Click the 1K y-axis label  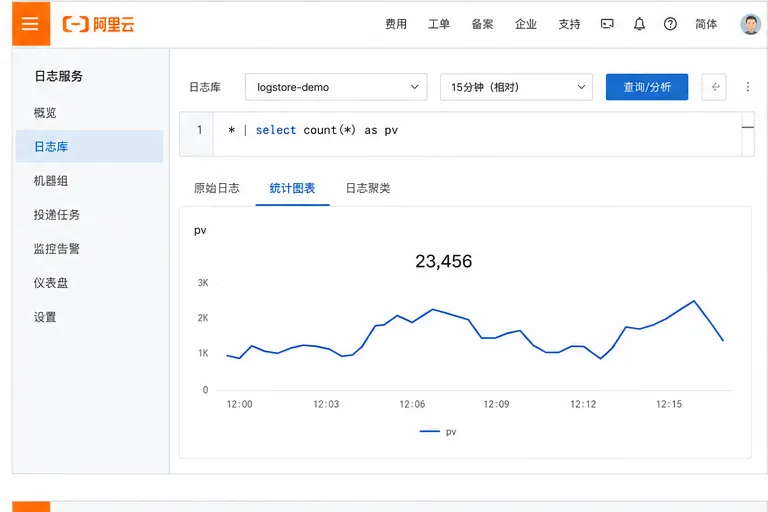(203, 353)
